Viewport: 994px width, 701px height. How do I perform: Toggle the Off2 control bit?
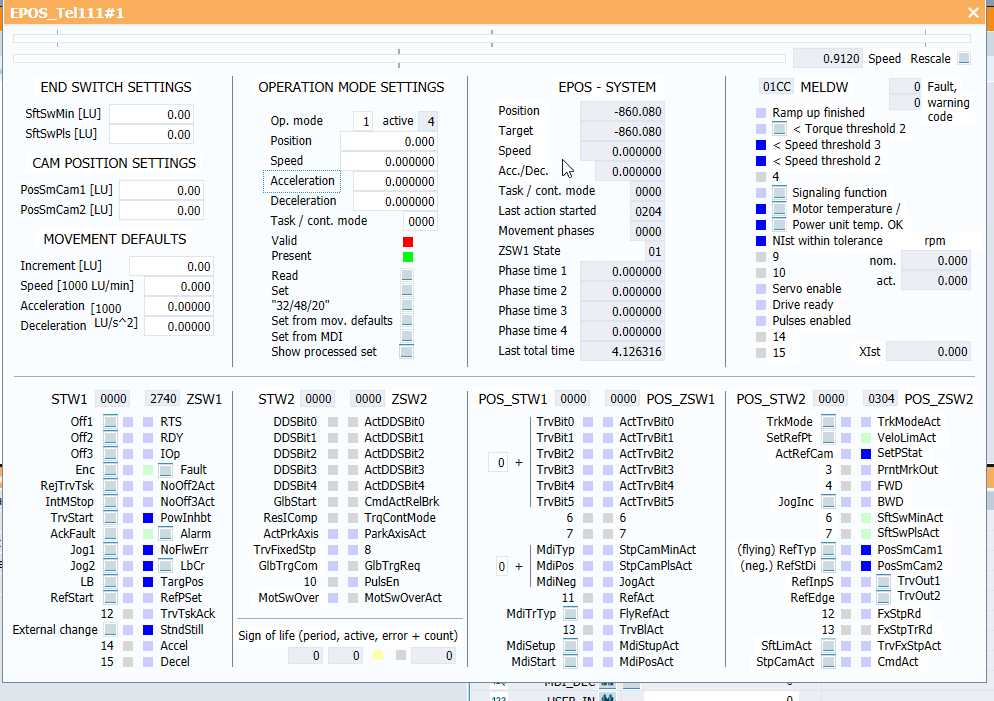click(x=110, y=437)
